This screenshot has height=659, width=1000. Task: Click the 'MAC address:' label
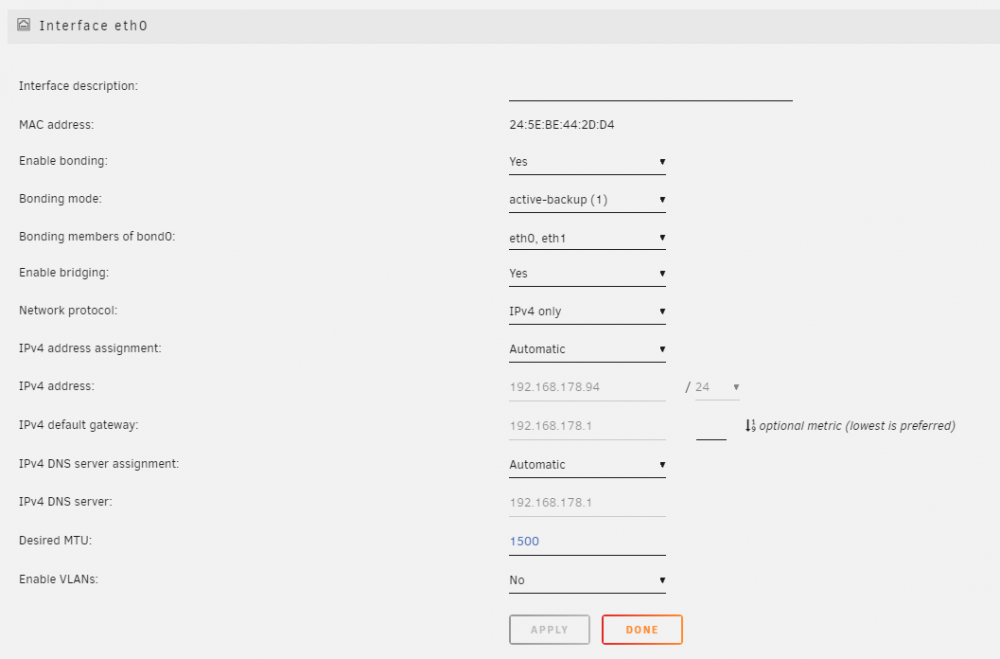point(56,125)
